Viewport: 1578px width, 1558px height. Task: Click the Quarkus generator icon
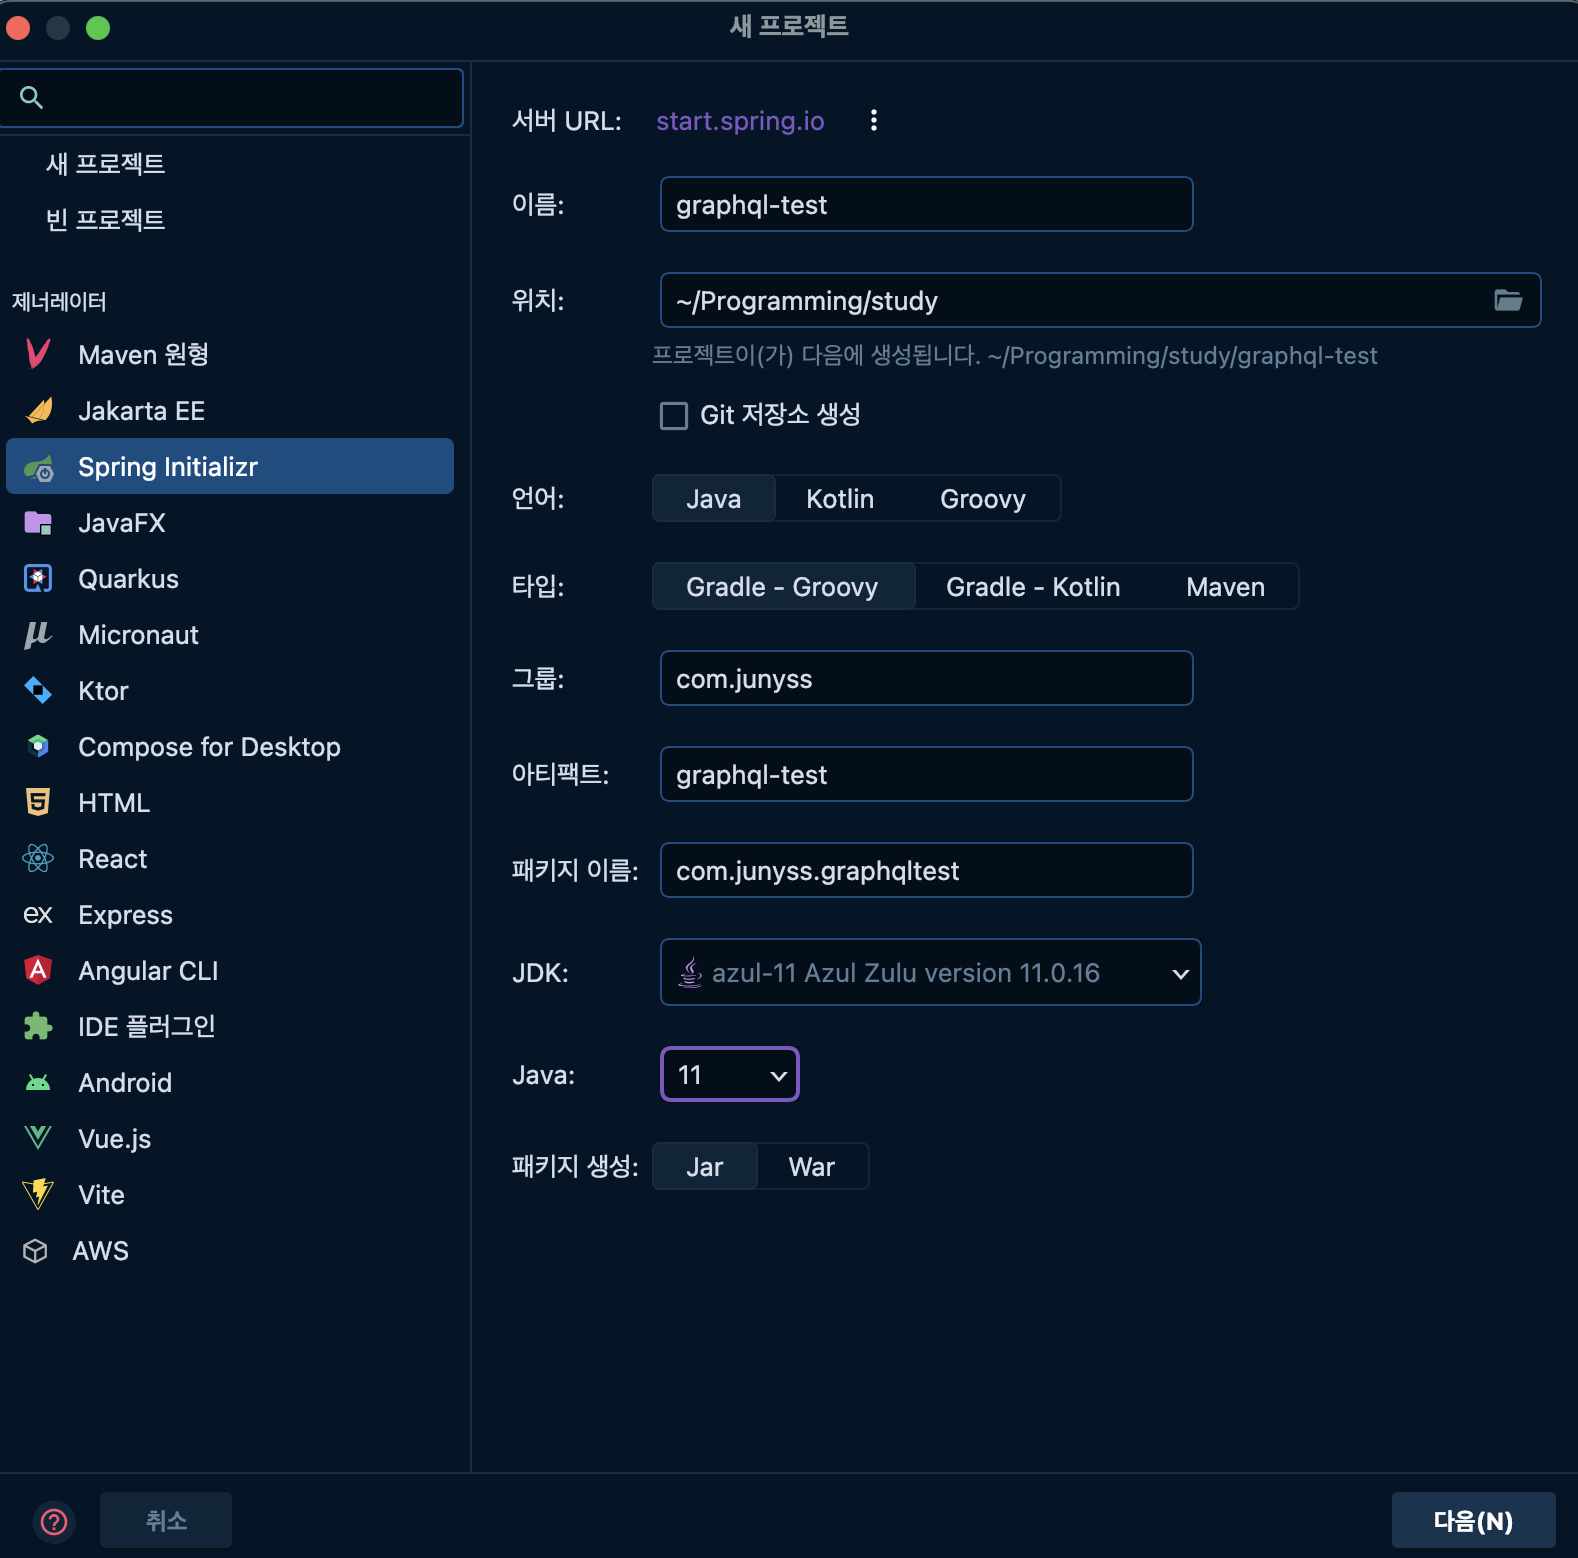point(38,578)
